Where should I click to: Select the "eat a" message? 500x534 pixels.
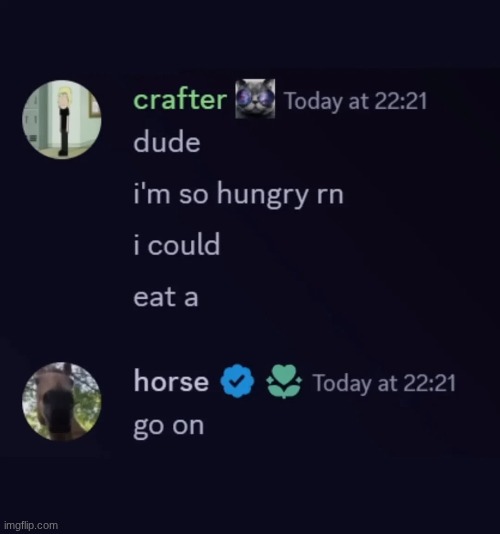(166, 297)
